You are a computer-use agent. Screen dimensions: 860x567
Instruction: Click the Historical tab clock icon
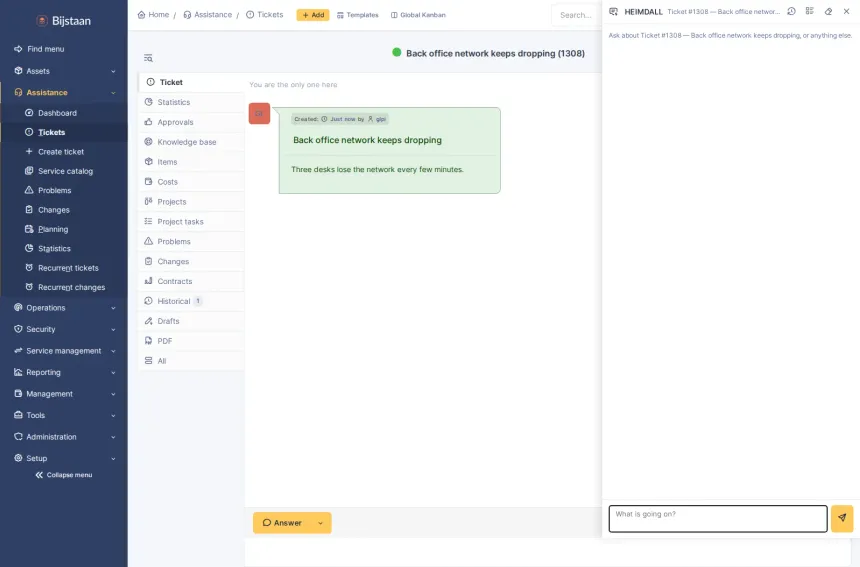point(148,301)
